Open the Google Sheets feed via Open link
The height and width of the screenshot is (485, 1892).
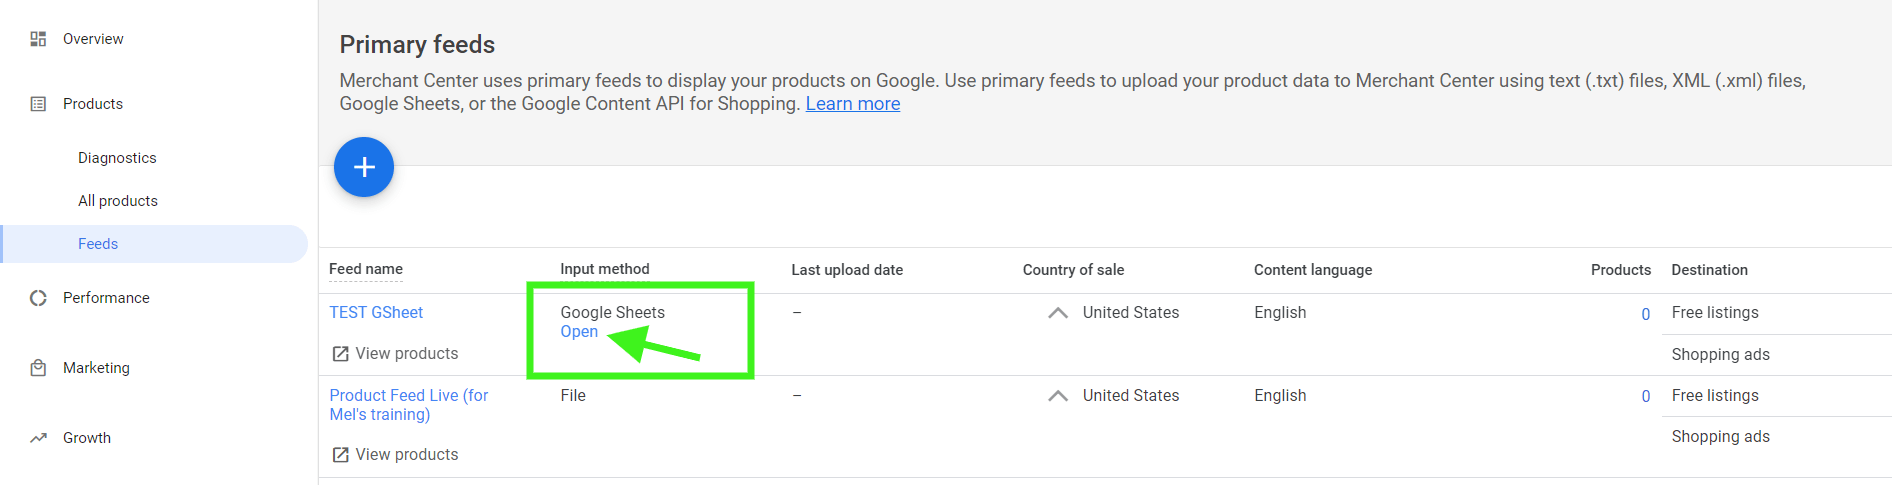pos(579,332)
